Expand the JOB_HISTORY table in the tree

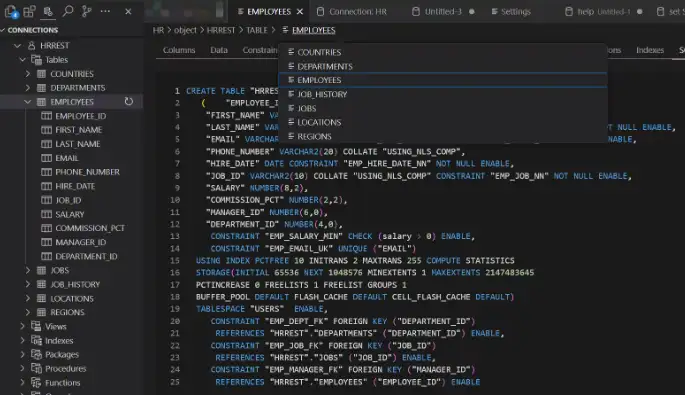(x=28, y=284)
